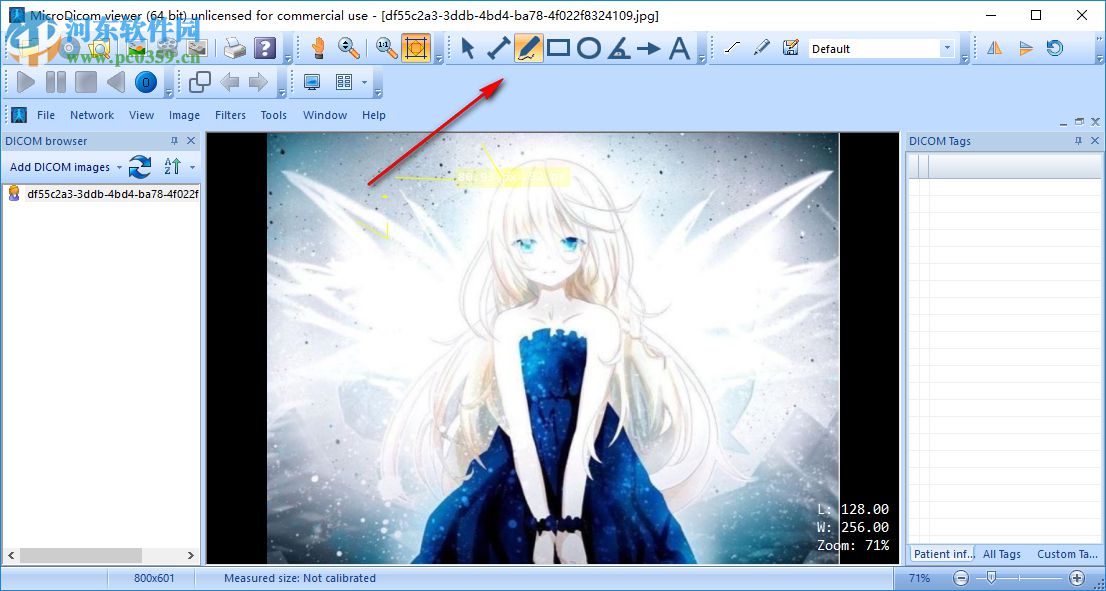
Task: Click zoom in plus button
Action: point(1076,578)
